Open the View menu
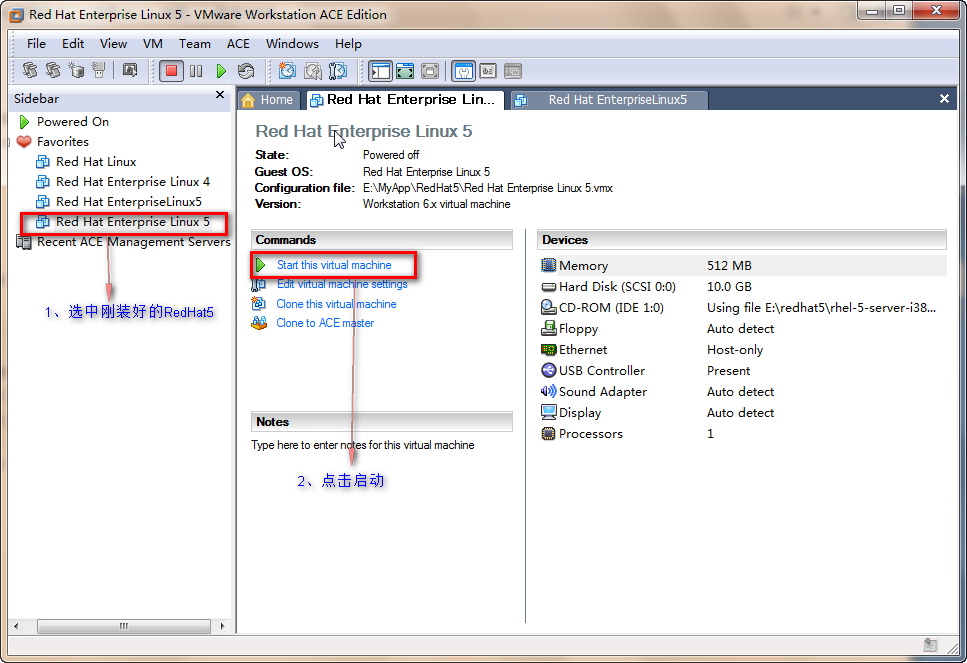 click(x=113, y=44)
